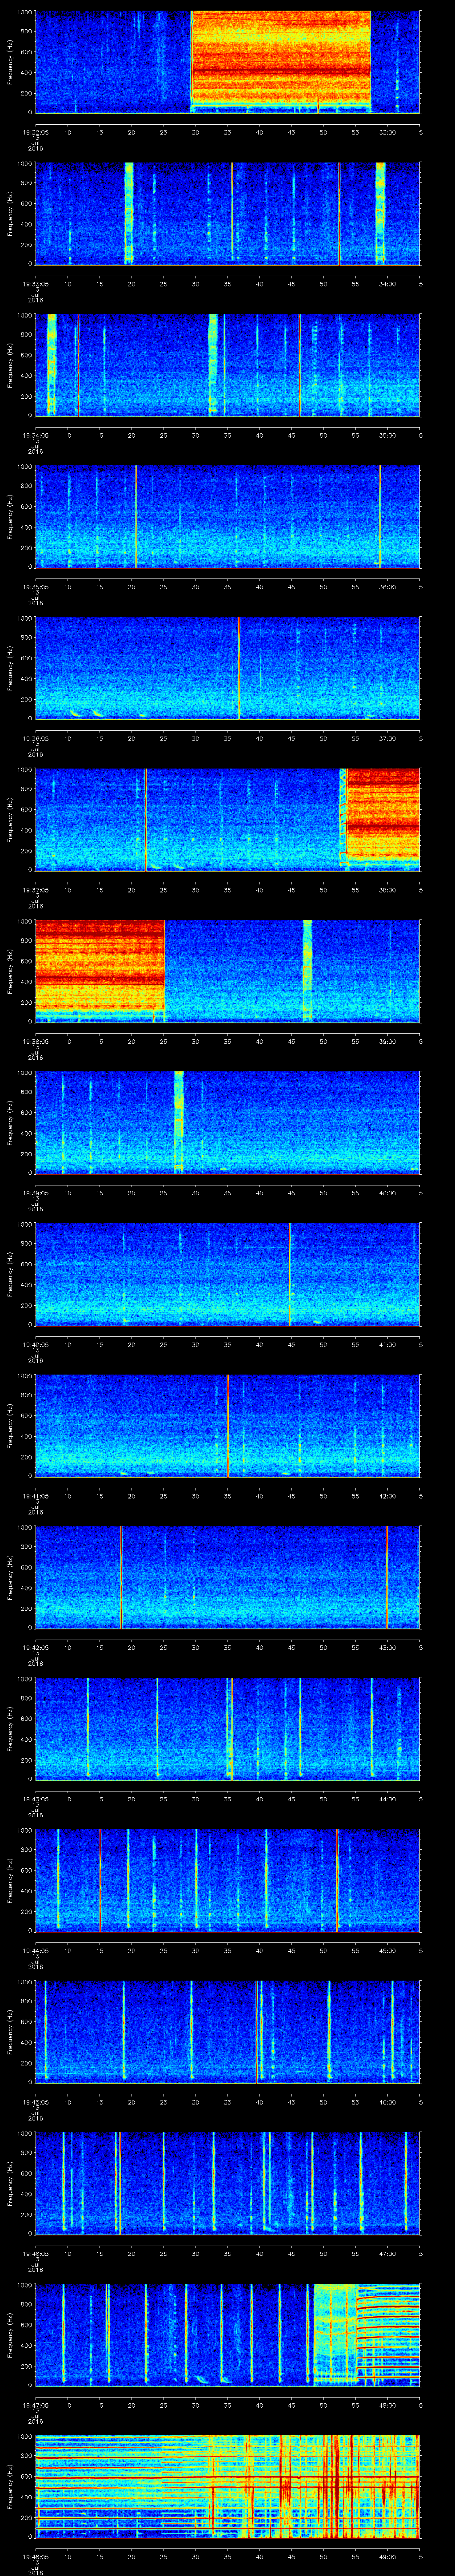This screenshot has height=2576, width=455.
Task: Click the spectrogram panel starting at 19:37:05
Action: click(228, 820)
